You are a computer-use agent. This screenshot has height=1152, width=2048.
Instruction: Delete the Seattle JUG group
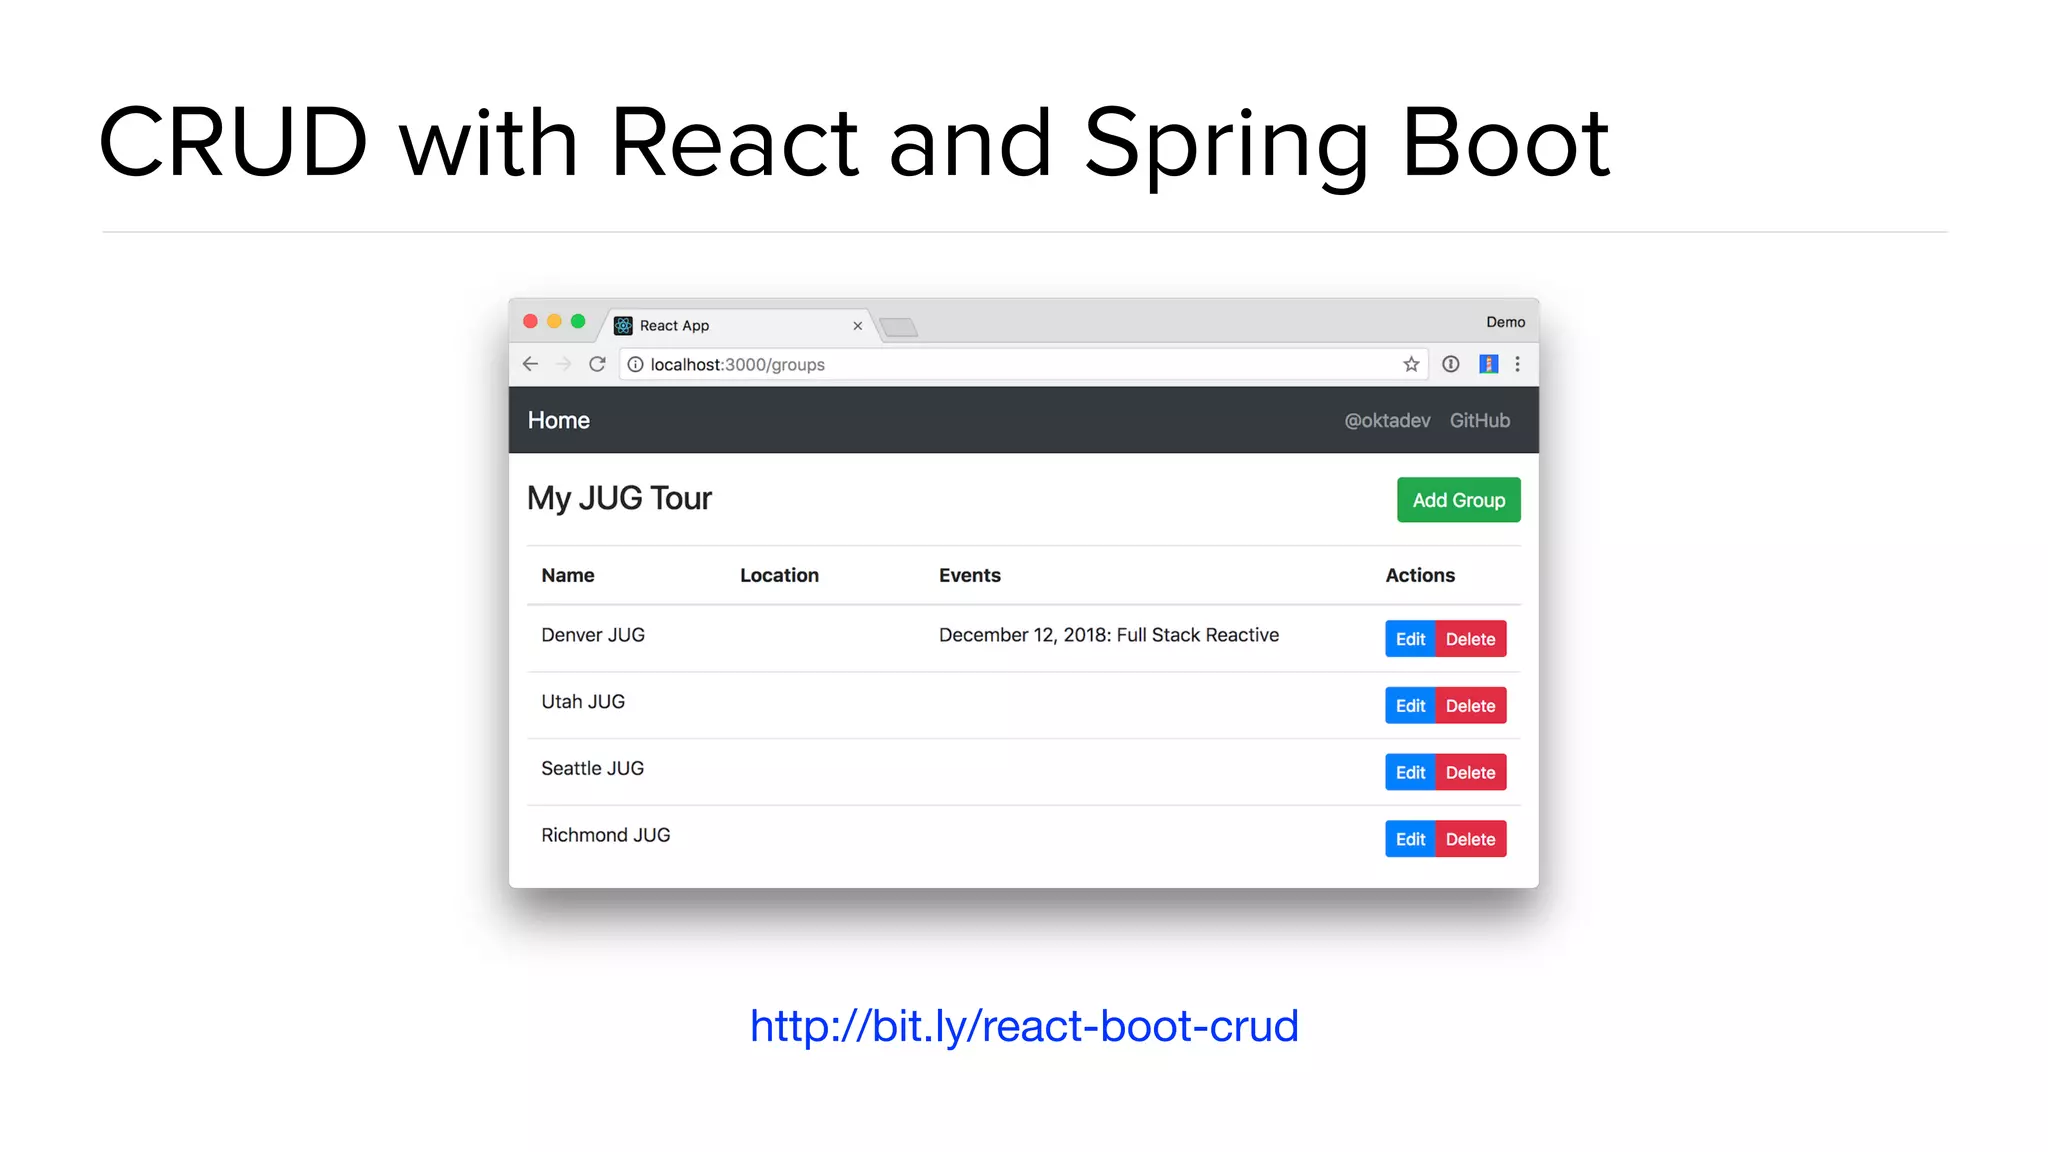coord(1471,772)
